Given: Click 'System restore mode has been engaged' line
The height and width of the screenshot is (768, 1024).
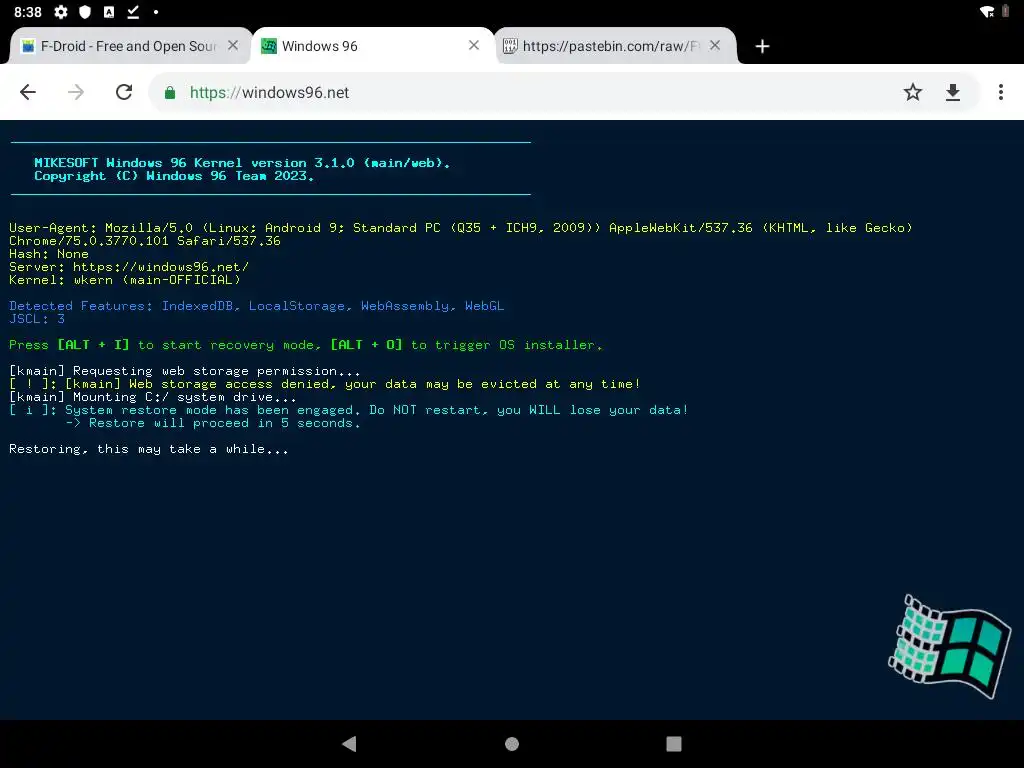Looking at the screenshot, I should click(x=349, y=410).
